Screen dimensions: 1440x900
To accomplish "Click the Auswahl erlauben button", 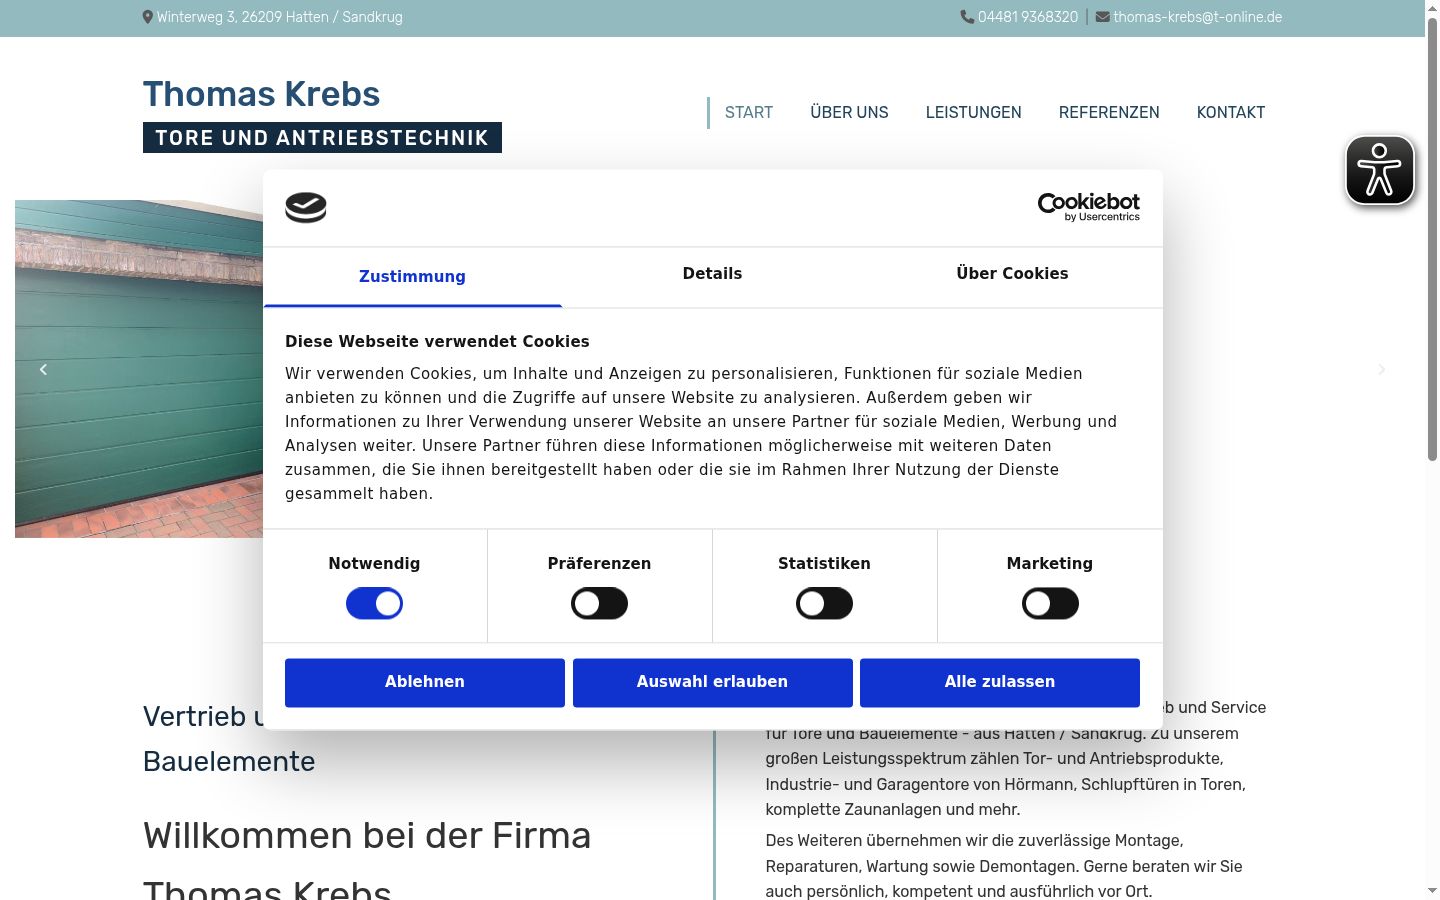I will click(712, 682).
